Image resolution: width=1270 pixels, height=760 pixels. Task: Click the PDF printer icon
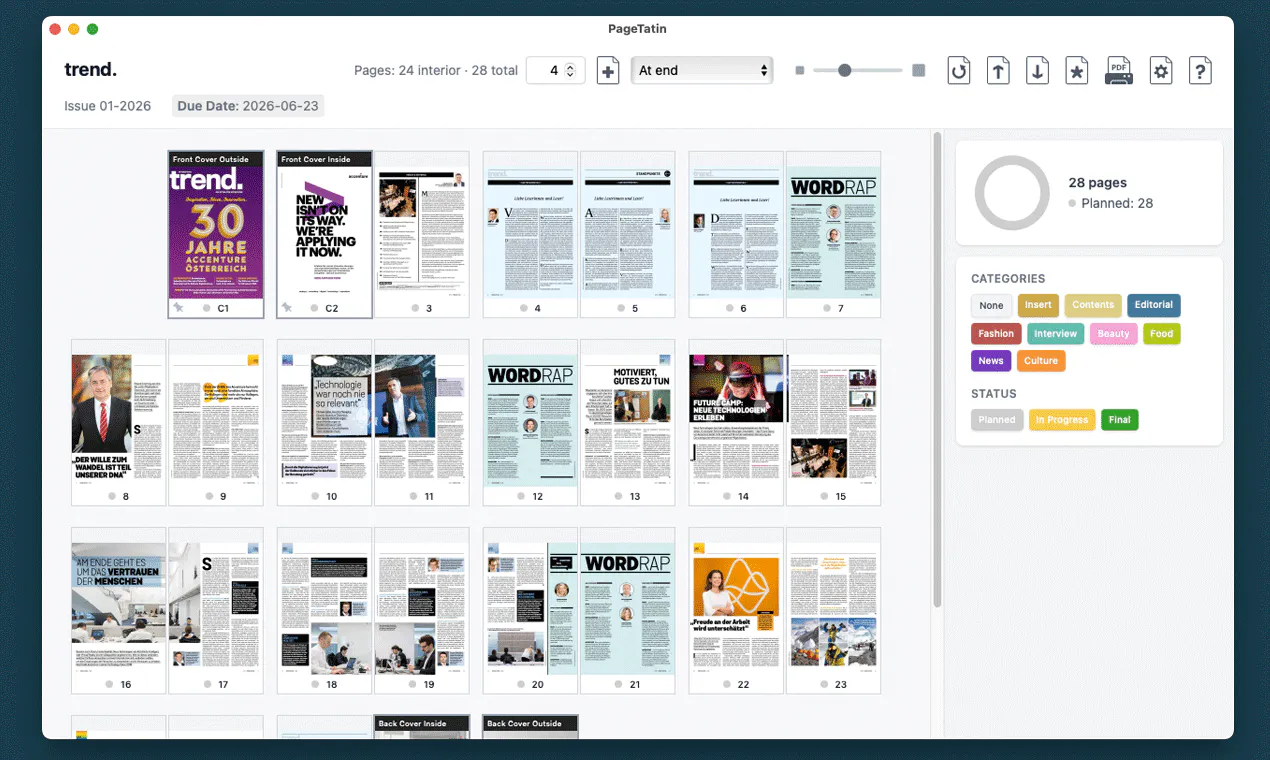pos(1119,71)
